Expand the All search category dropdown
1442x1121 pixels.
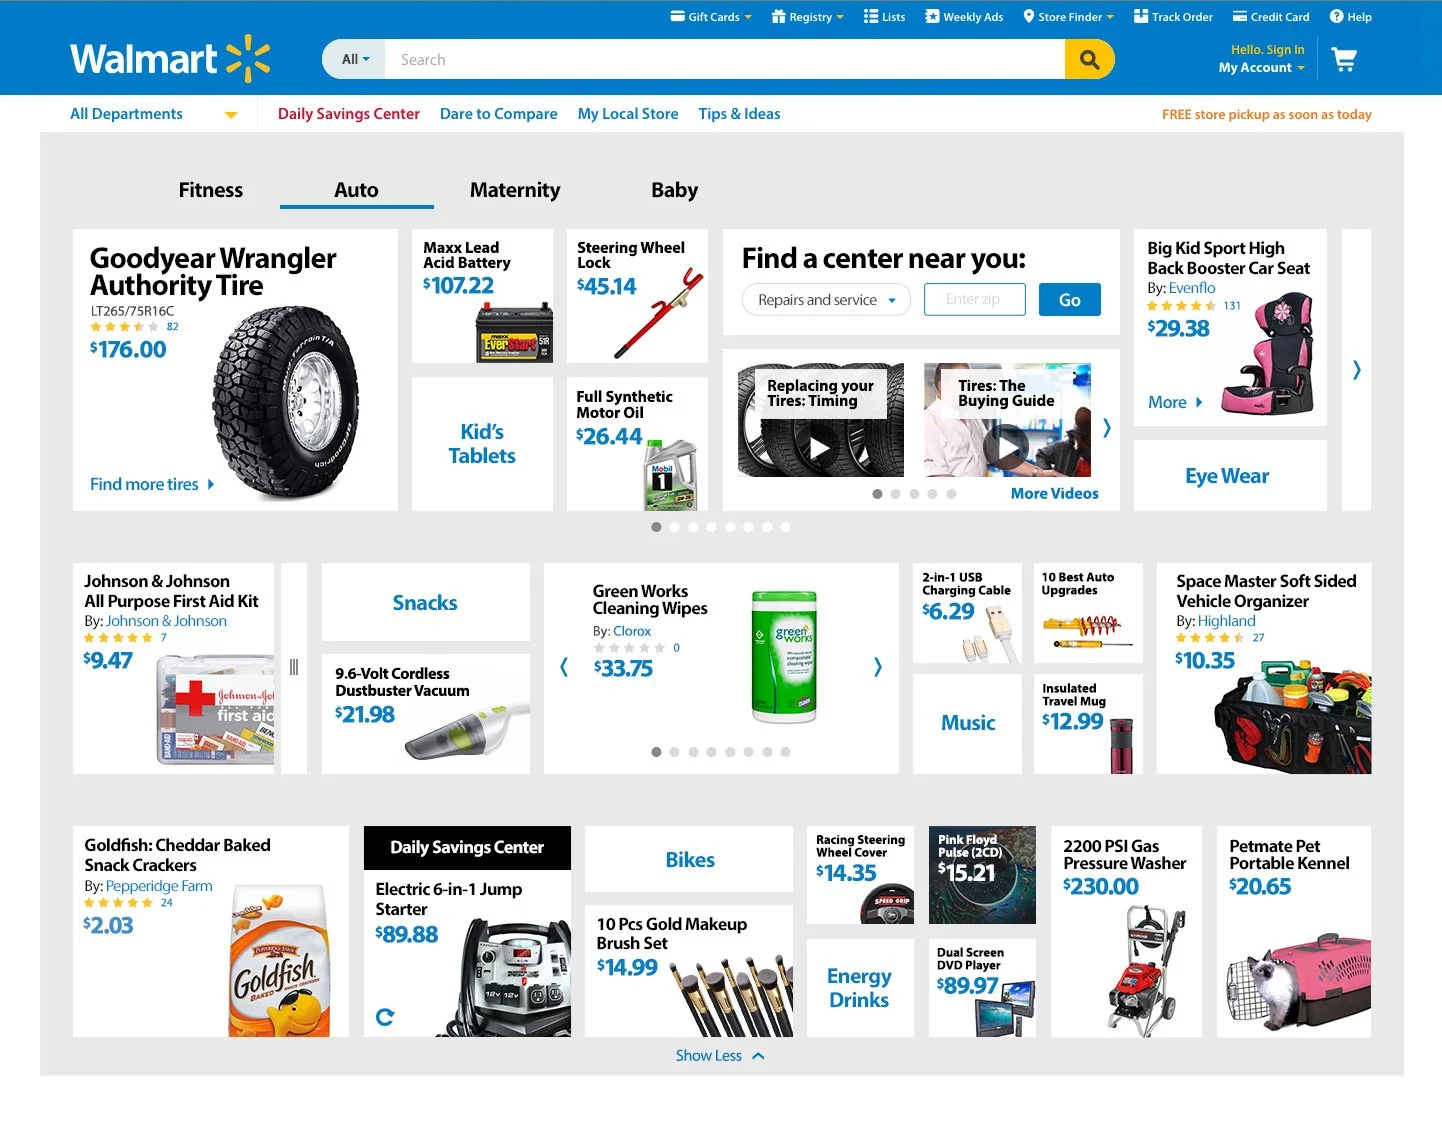pos(355,60)
